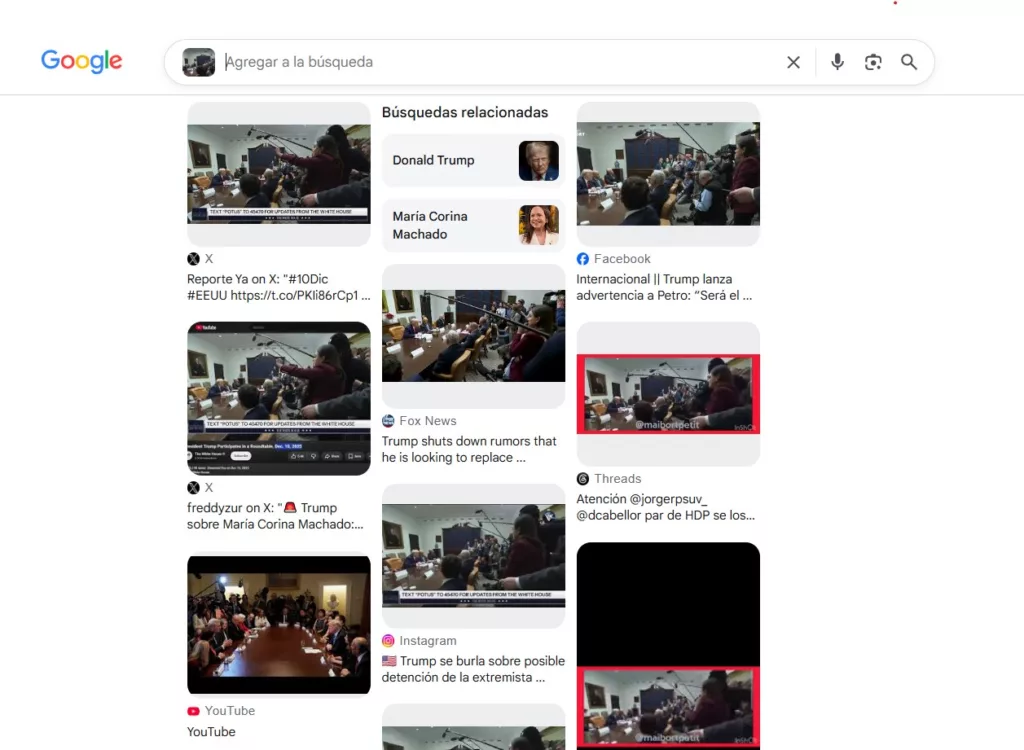The height and width of the screenshot is (750, 1024).
Task: Select the María Corina Machado related search
Action: (x=473, y=225)
